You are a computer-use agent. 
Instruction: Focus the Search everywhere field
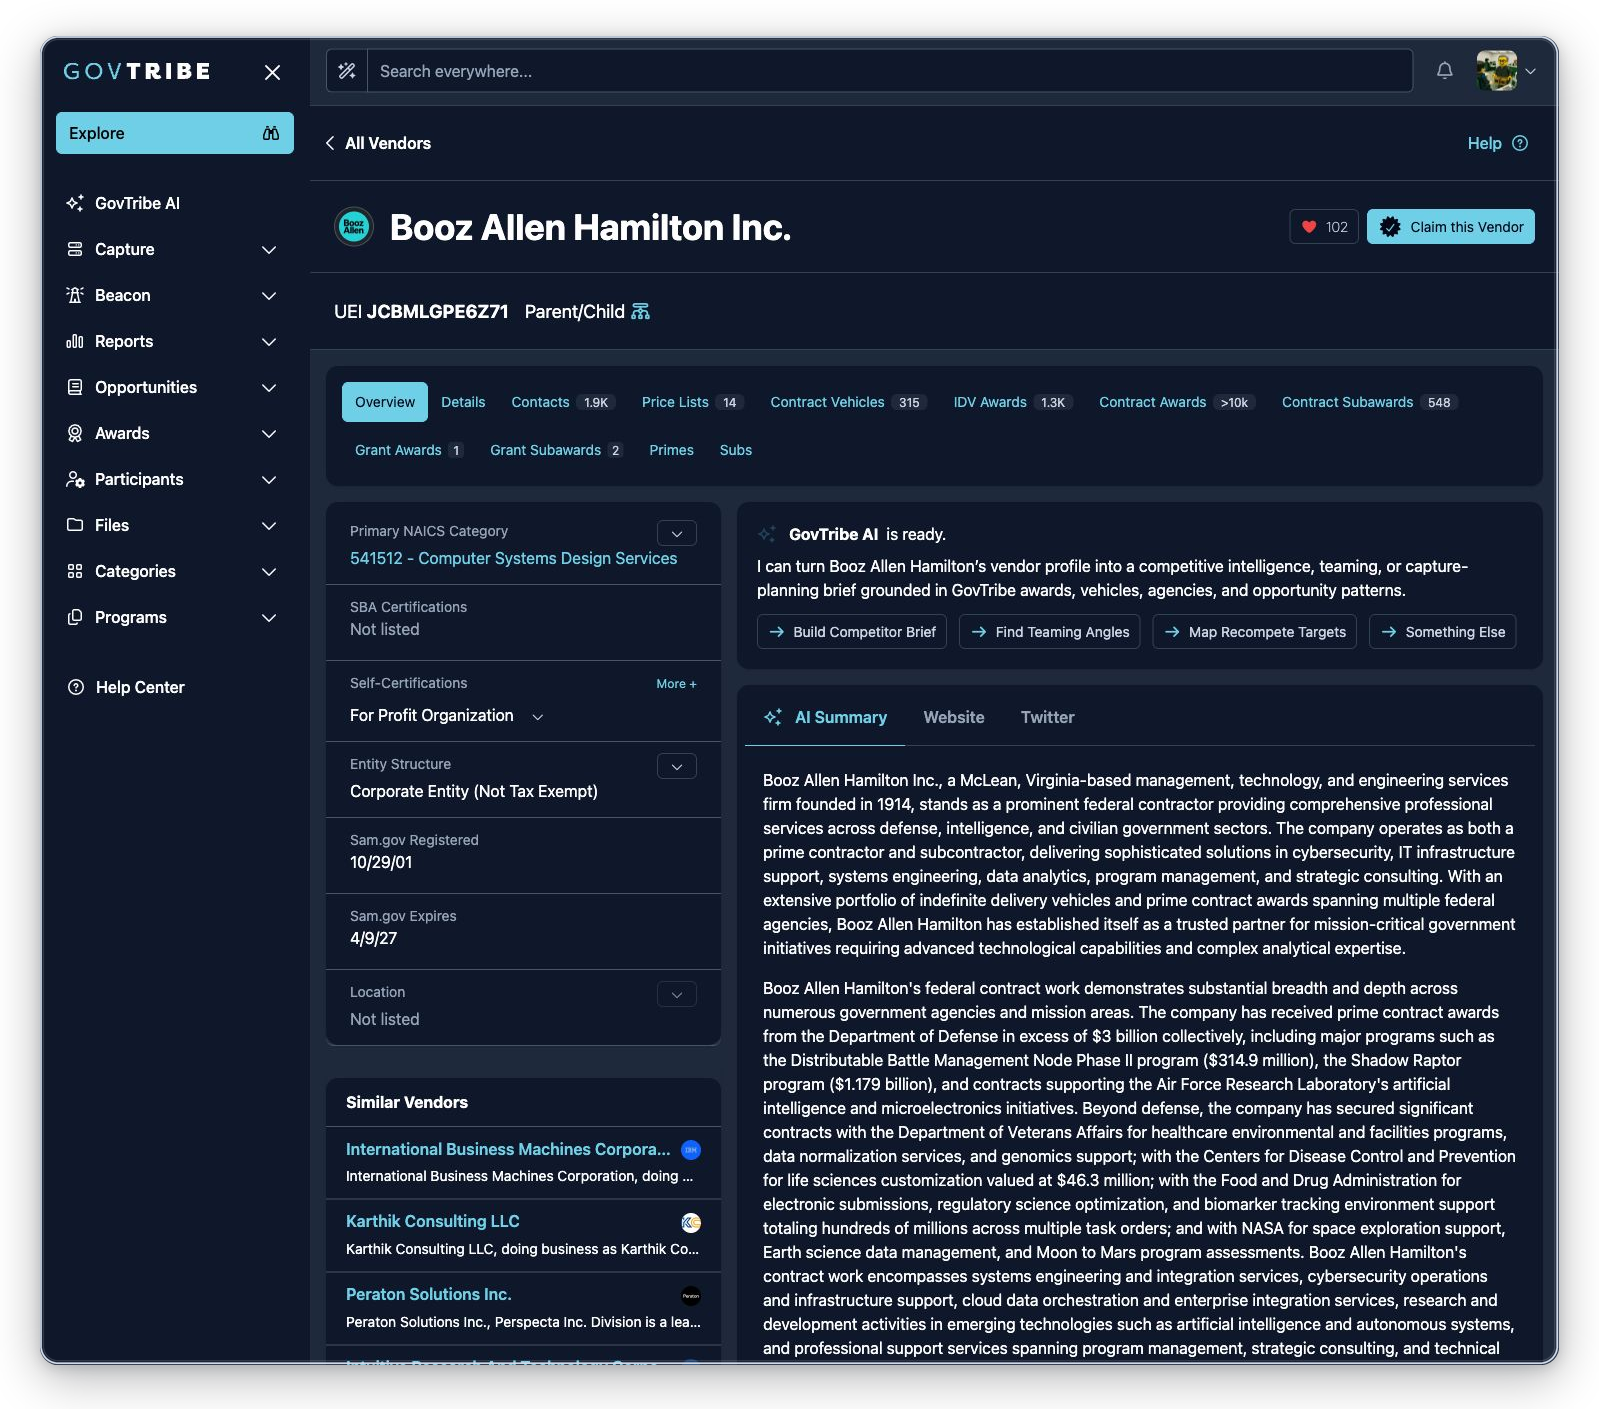point(890,71)
